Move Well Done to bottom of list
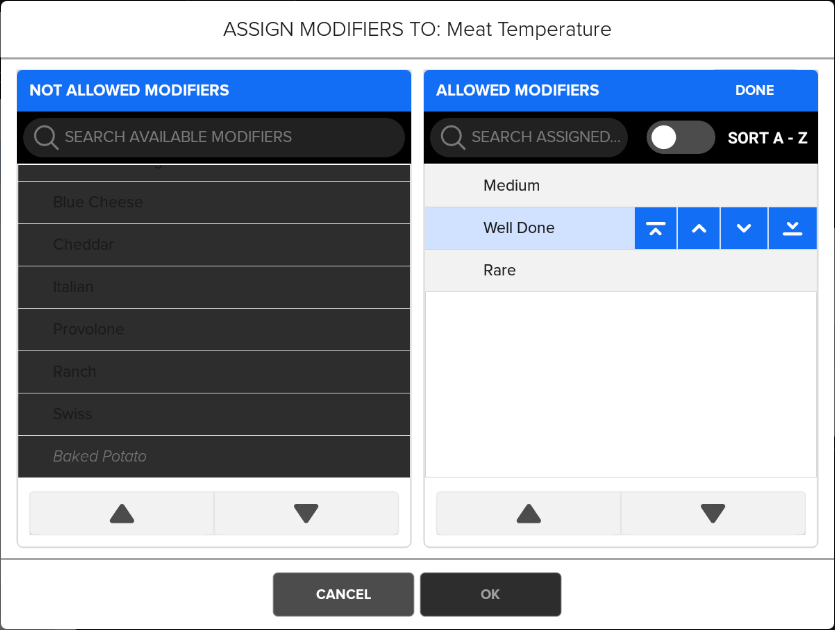This screenshot has width=835, height=630. coord(792,228)
